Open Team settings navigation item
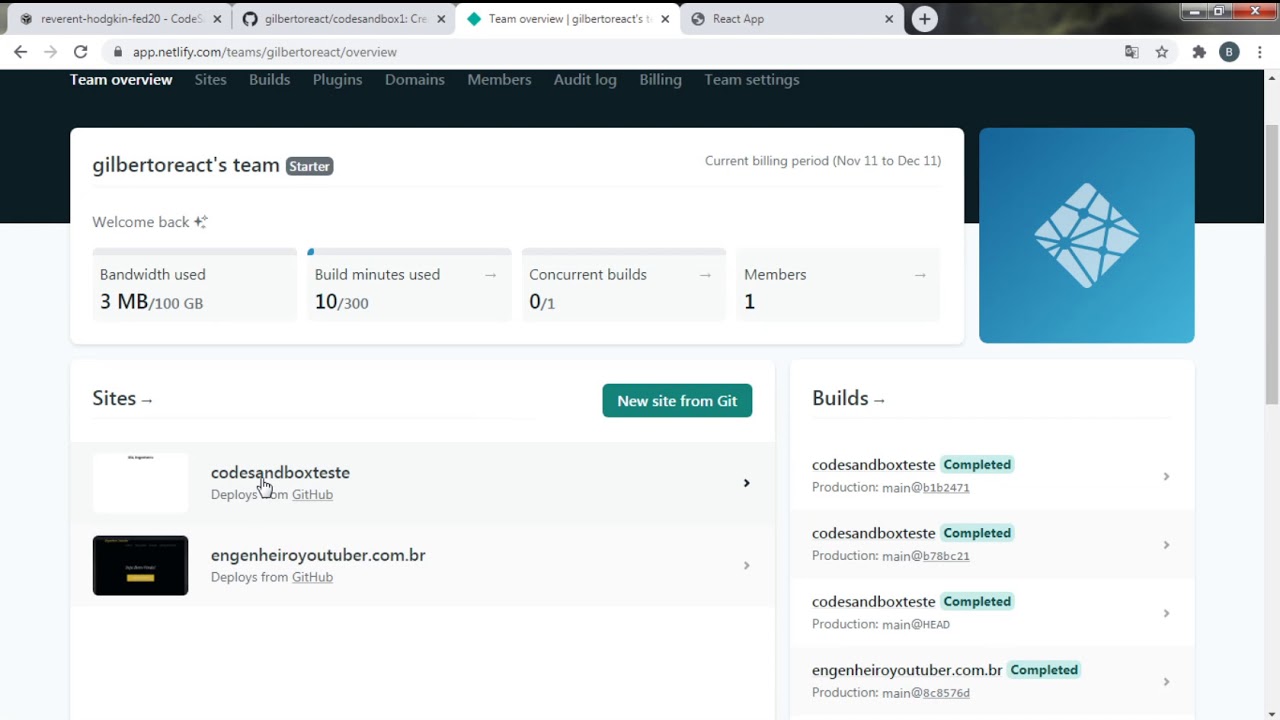Image resolution: width=1280 pixels, height=720 pixels. [752, 80]
